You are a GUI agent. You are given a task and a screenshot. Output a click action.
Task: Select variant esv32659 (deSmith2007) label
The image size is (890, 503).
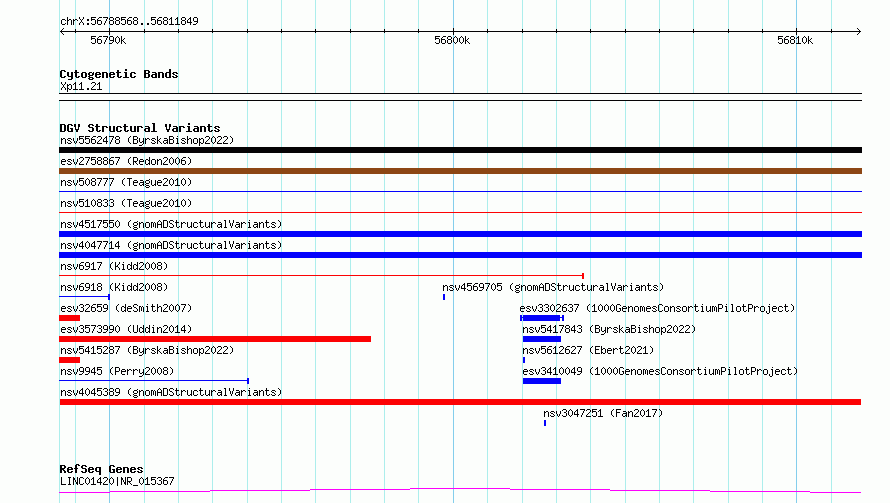126,308
